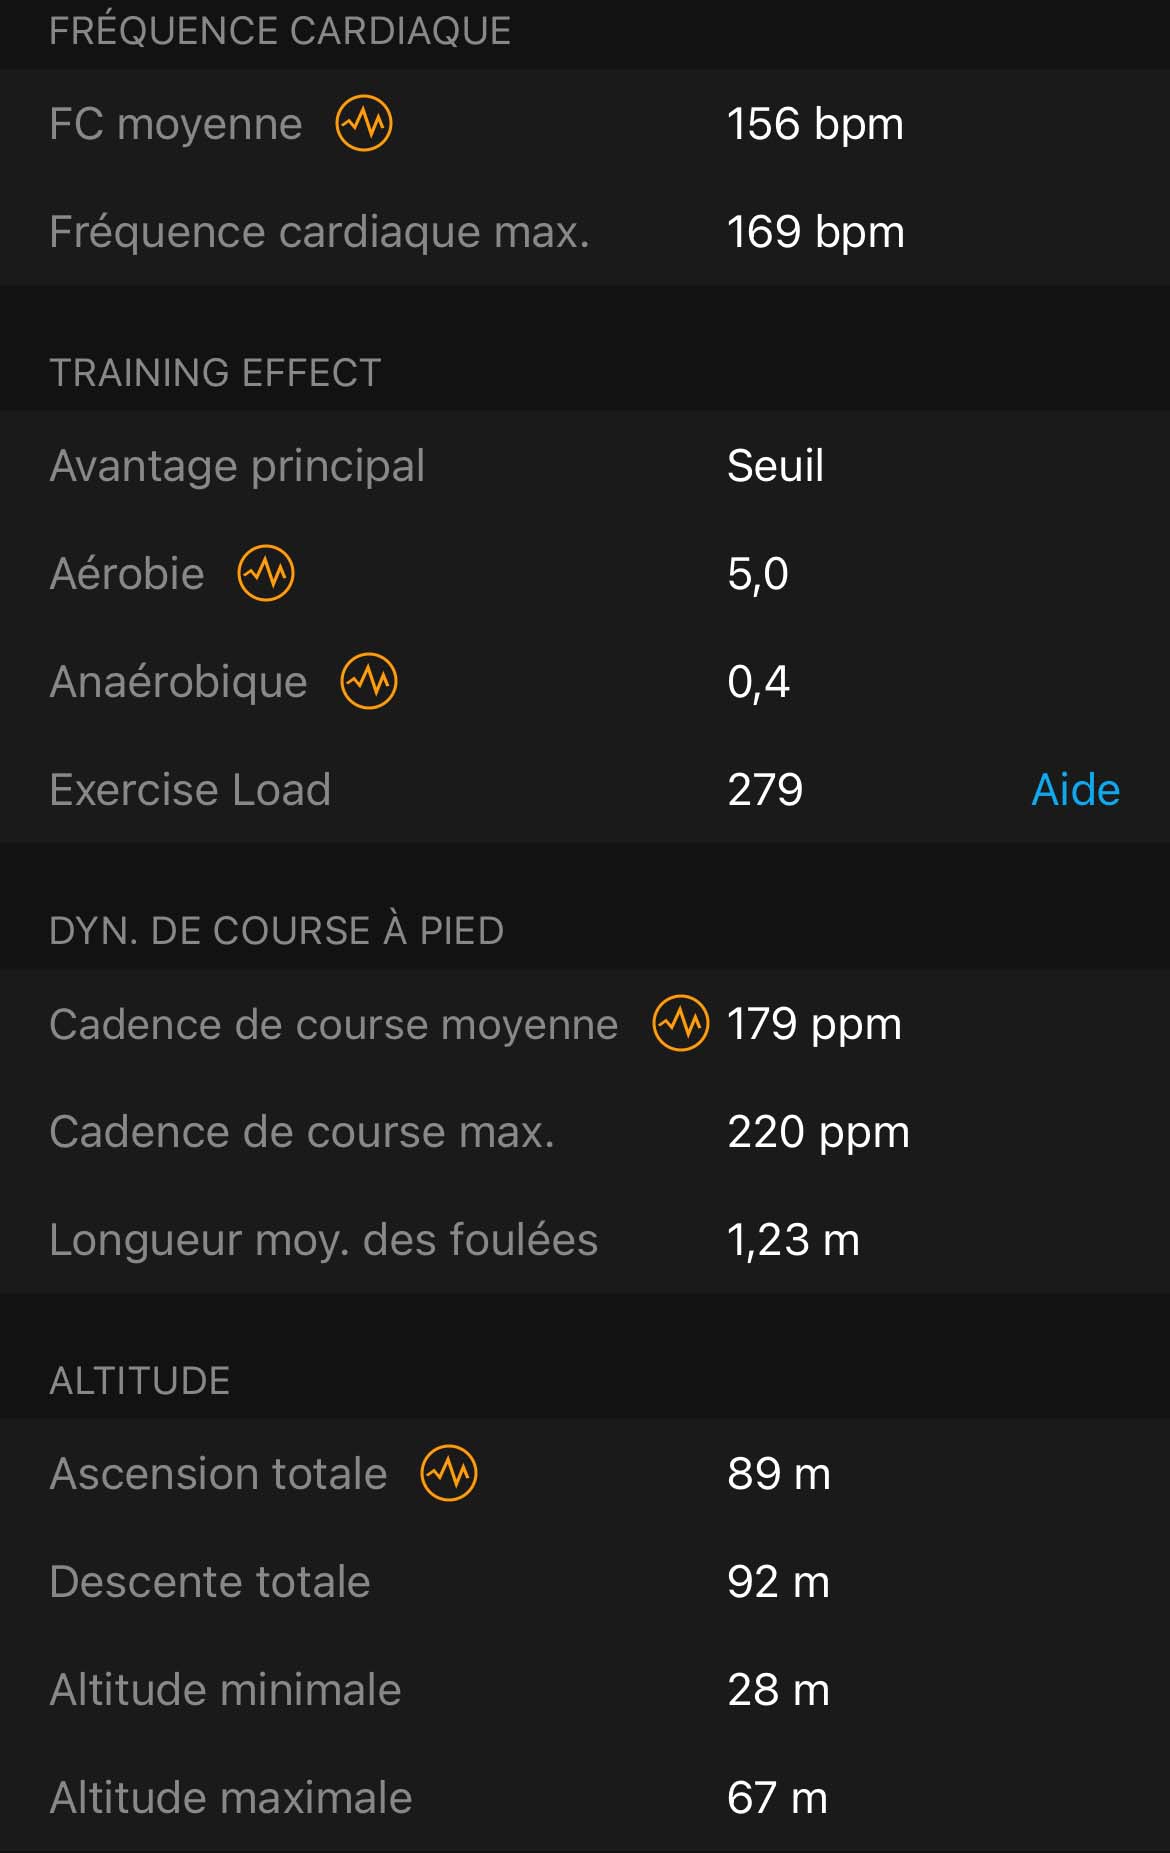Tap the FRÉQUENCE CARDIAQUE section header

pos(280,31)
